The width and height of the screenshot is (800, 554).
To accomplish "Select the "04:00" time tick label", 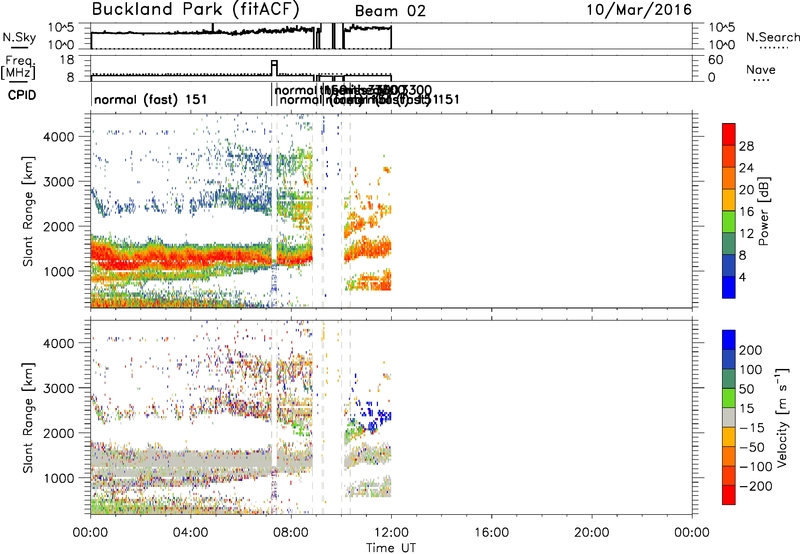I will (191, 533).
